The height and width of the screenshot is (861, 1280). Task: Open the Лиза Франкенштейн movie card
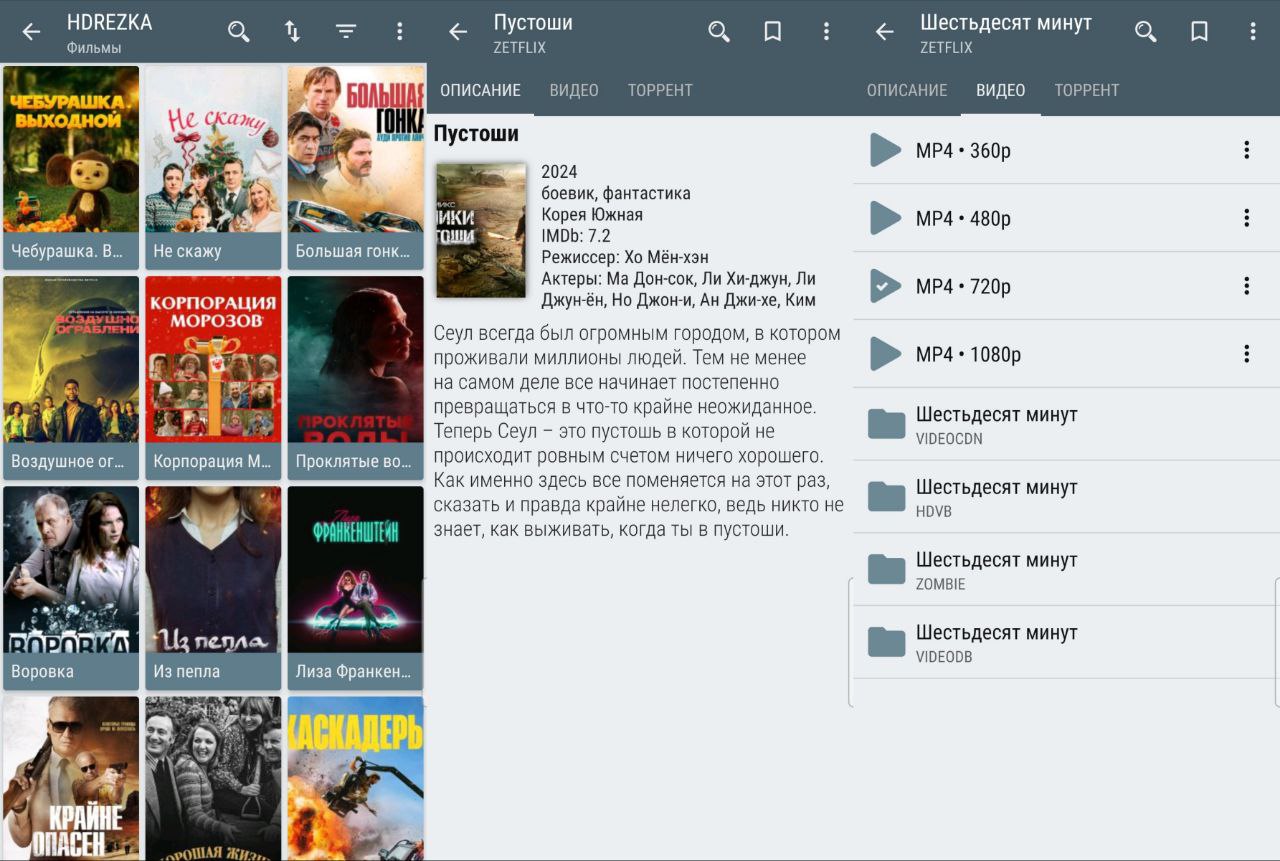click(355, 587)
